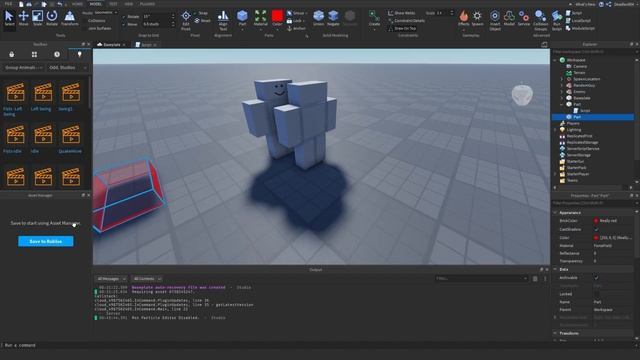Collapse the Workspace tree node
The height and width of the screenshot is (360, 640).
click(x=555, y=60)
